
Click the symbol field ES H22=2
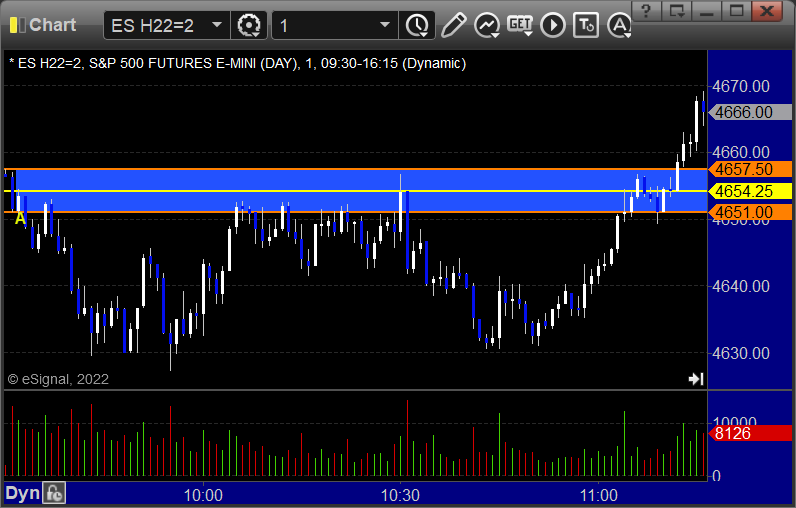pos(167,25)
